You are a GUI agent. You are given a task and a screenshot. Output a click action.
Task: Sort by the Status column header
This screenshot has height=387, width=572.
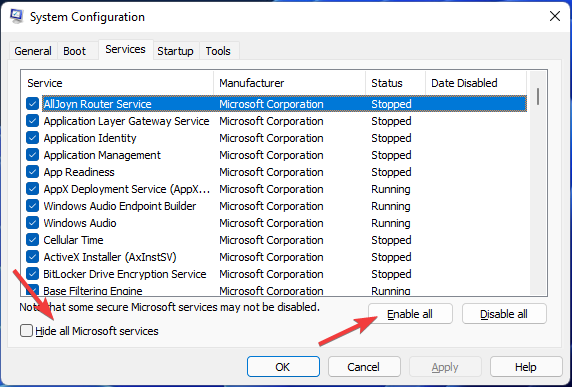click(x=395, y=83)
